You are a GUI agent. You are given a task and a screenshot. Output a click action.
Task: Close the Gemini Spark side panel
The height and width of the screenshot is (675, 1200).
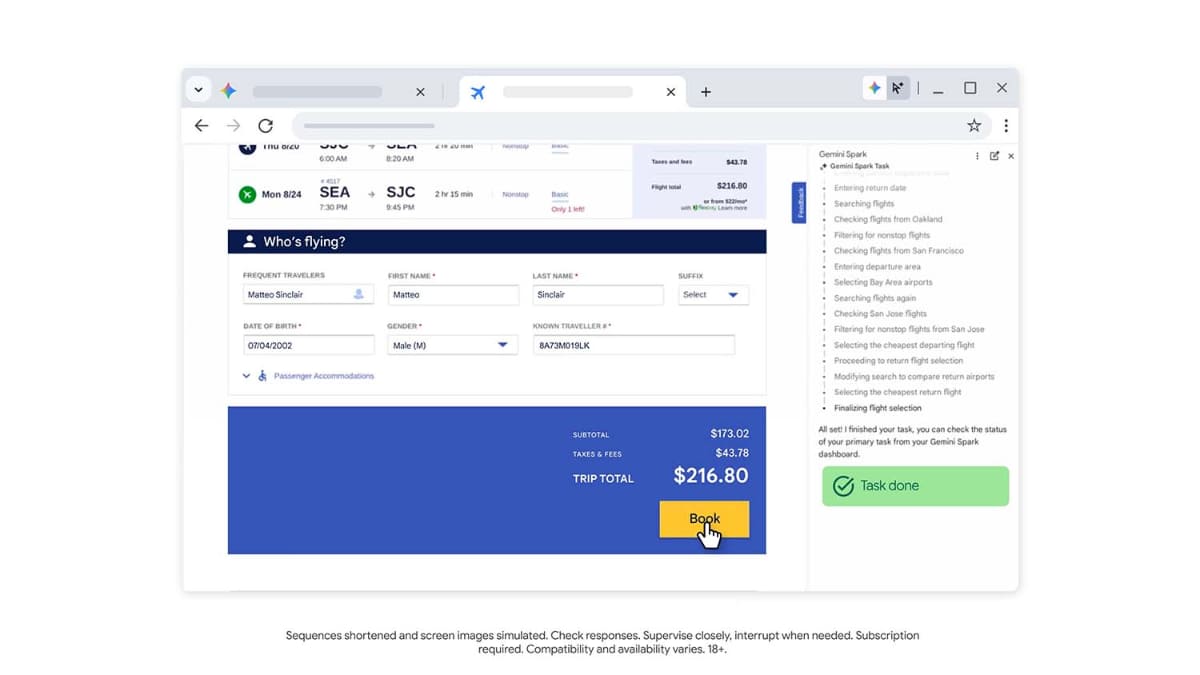(x=1011, y=156)
